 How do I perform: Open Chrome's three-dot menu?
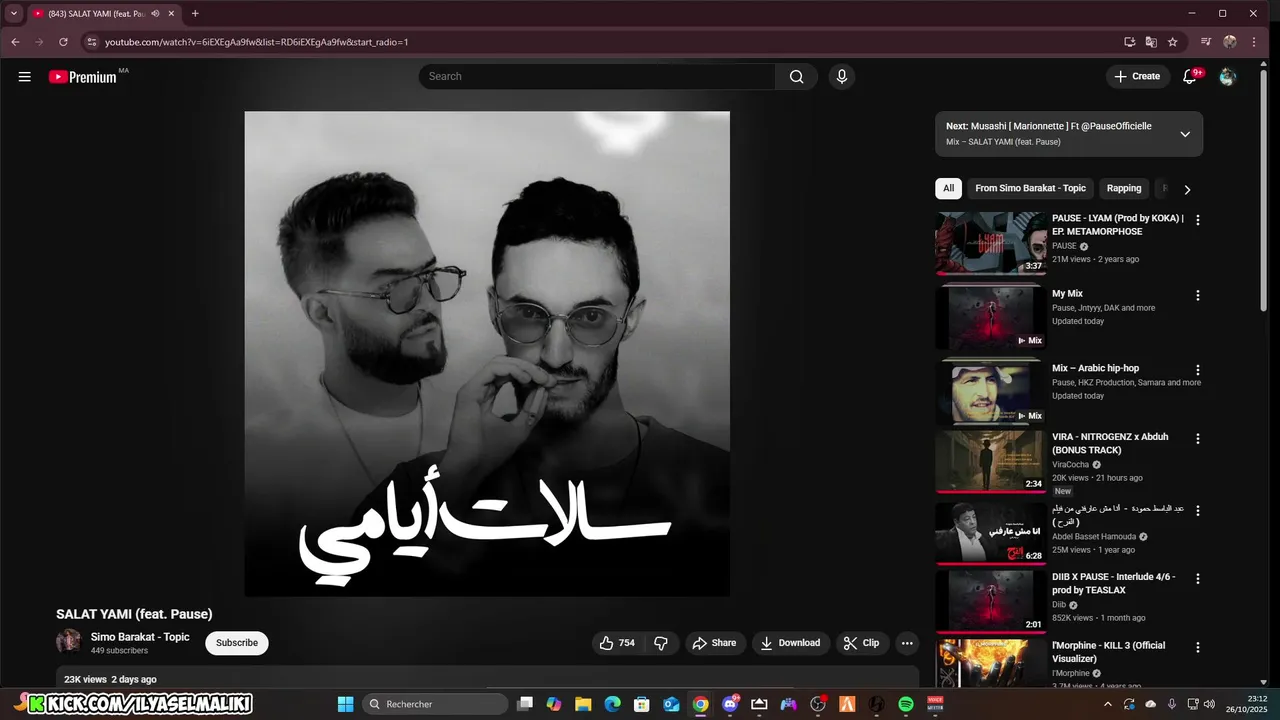tap(1255, 42)
